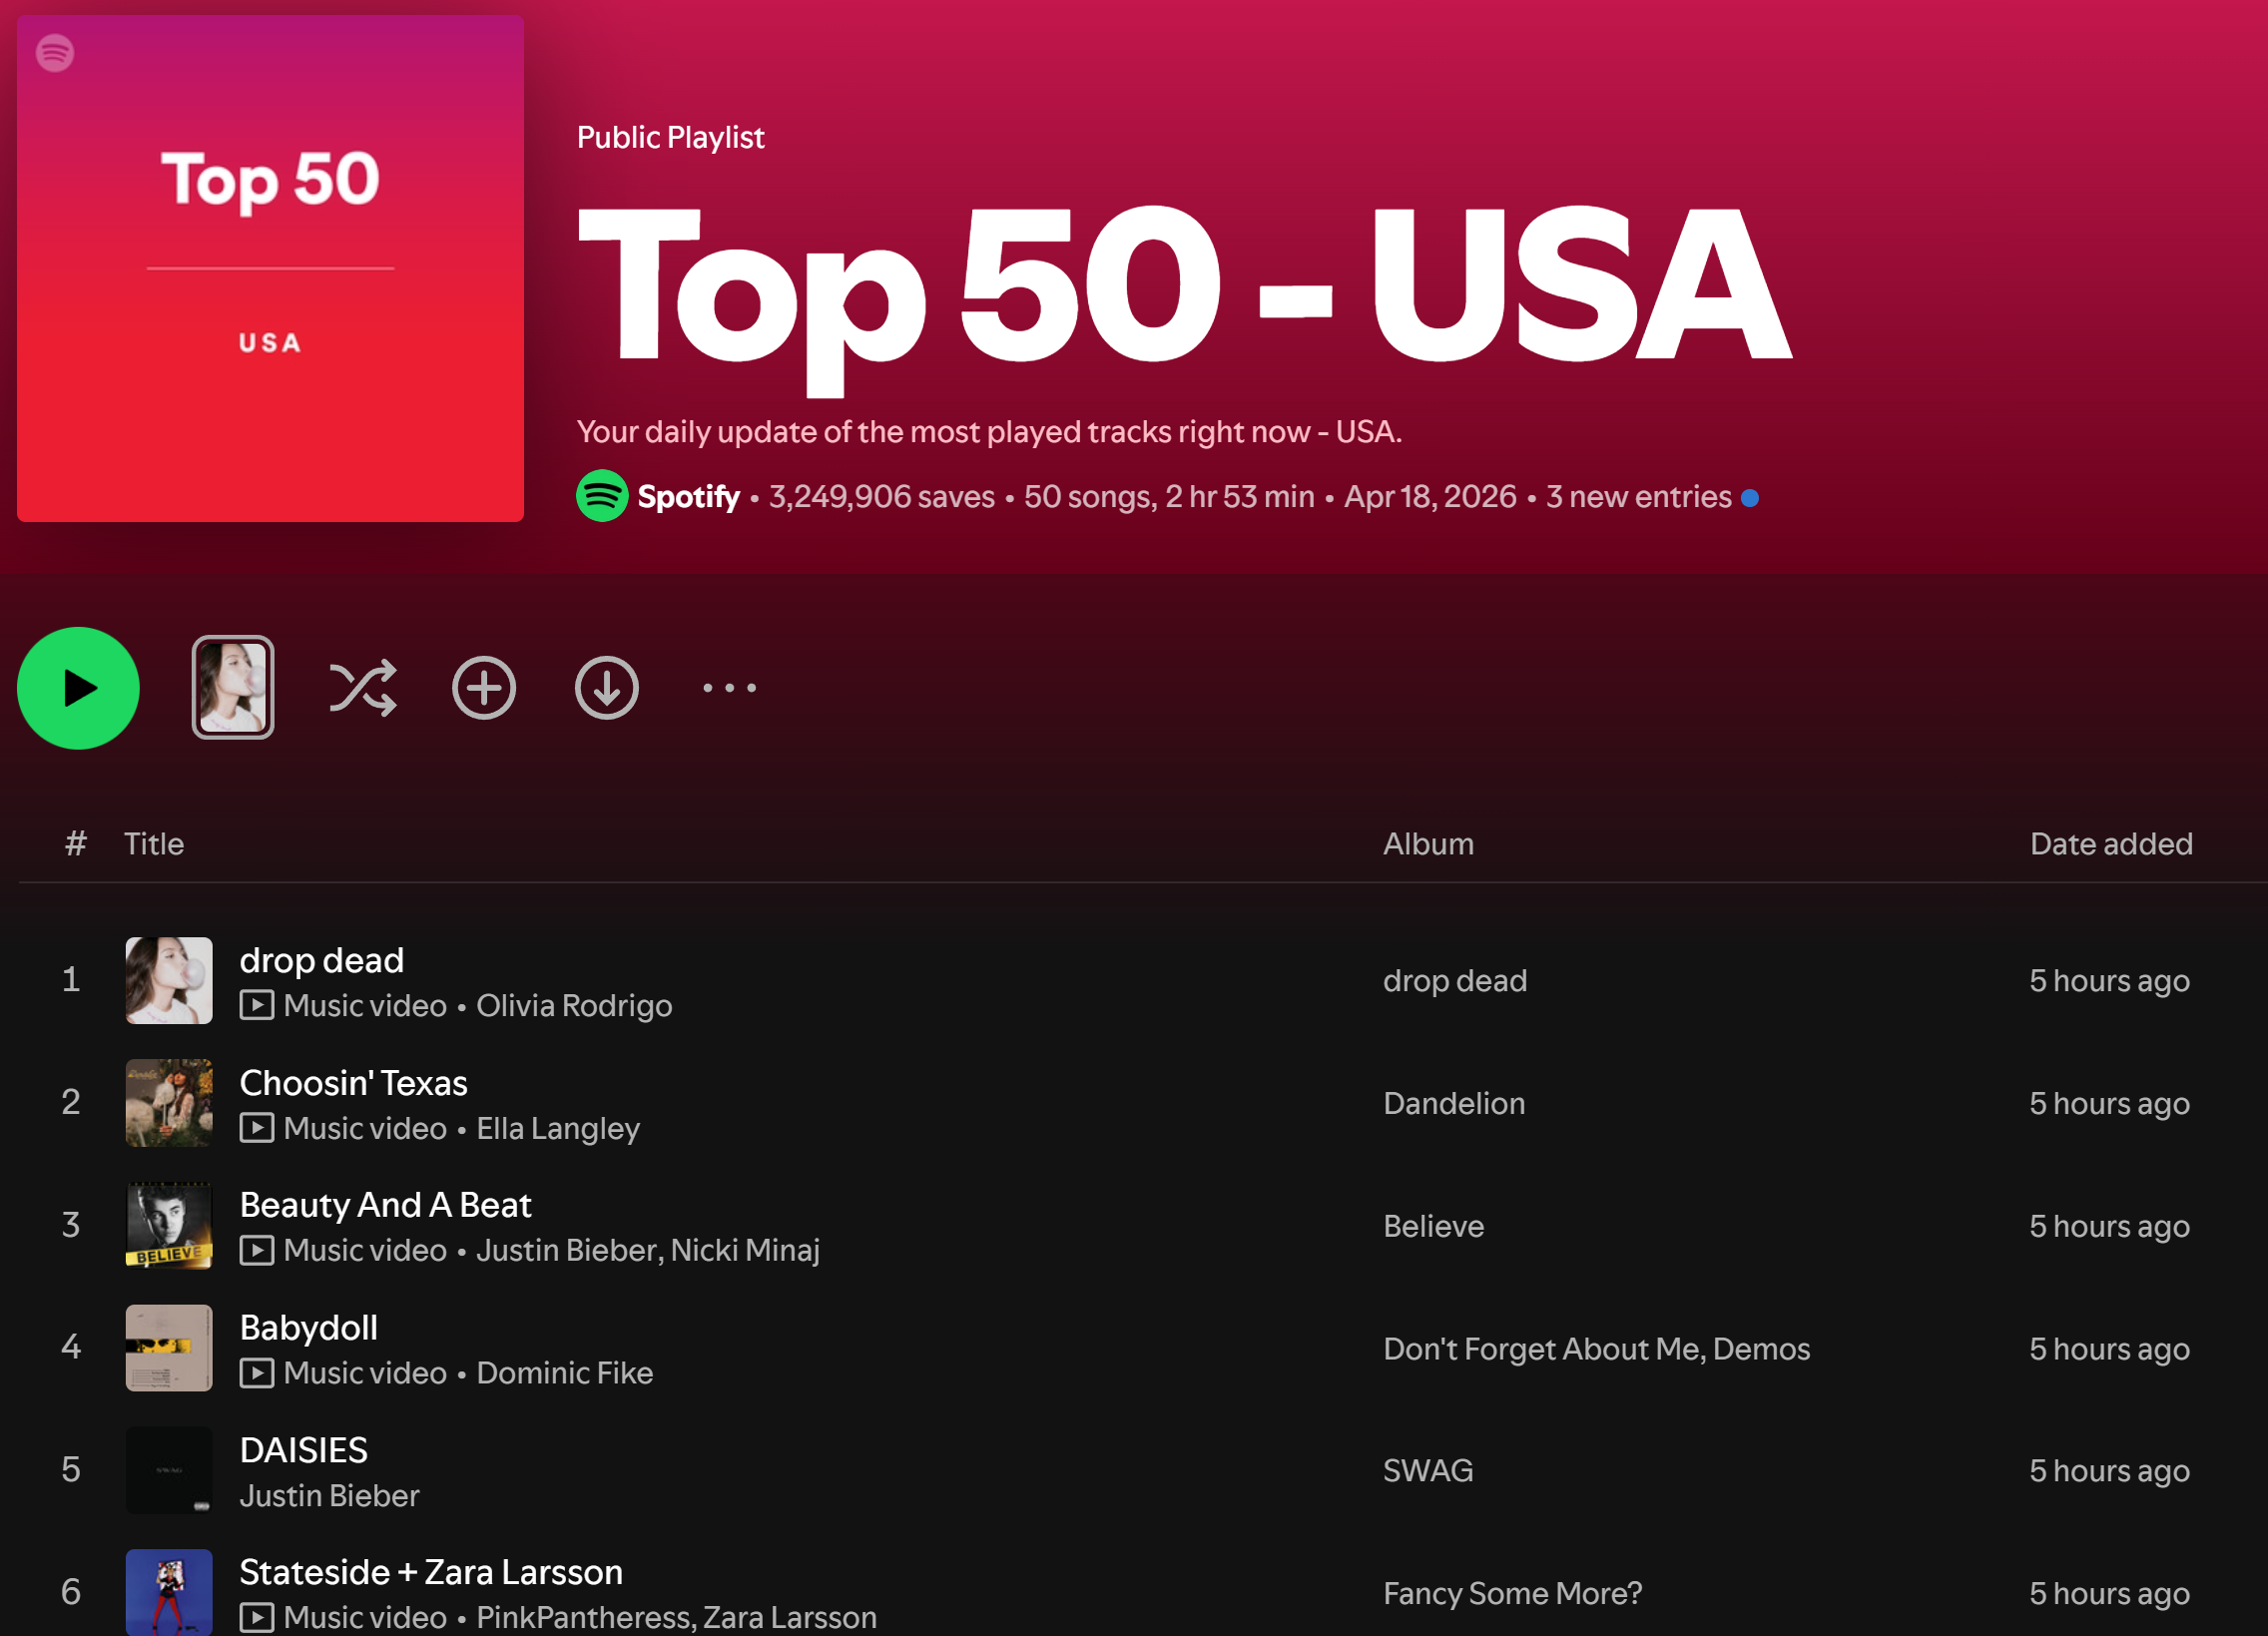Click the playlist description text
The image size is (2268, 1636).
click(x=990, y=432)
